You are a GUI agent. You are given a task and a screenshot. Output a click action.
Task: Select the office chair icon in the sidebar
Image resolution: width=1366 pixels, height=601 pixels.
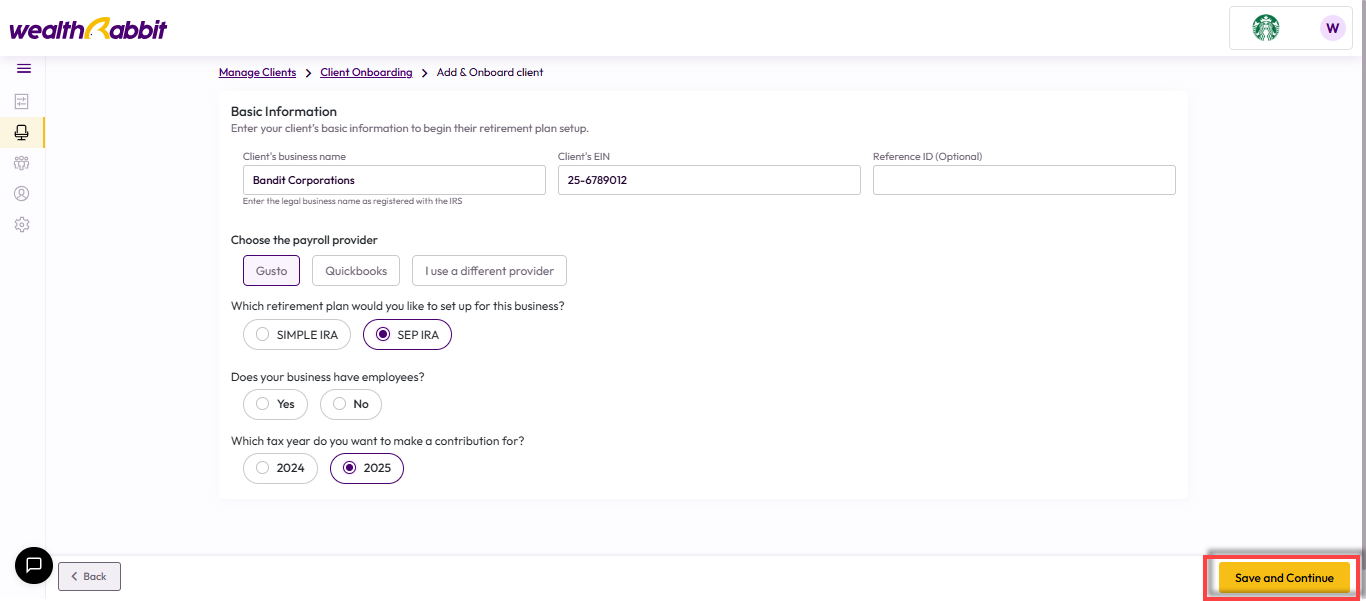pyautogui.click(x=22, y=132)
